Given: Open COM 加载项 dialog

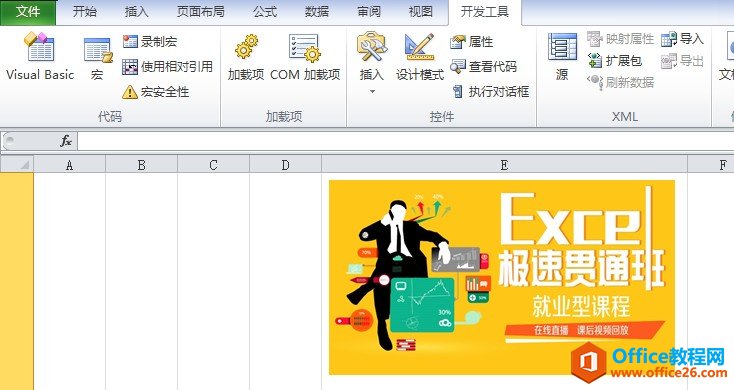Looking at the screenshot, I should coord(305,57).
